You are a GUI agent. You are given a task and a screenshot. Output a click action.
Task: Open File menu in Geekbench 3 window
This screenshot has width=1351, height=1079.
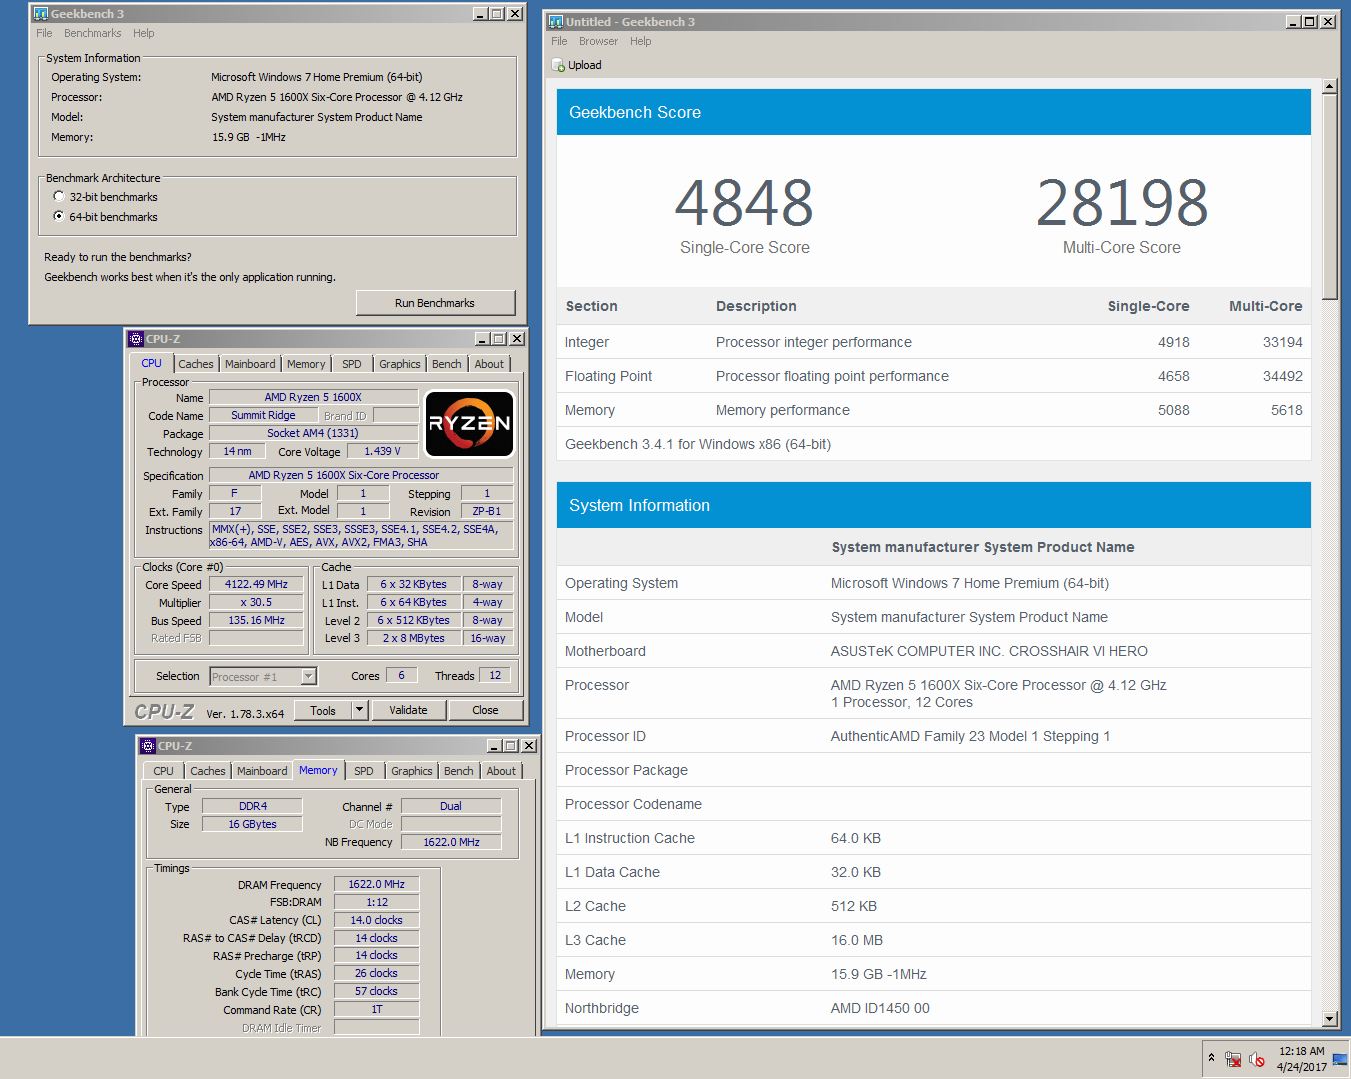tap(44, 33)
